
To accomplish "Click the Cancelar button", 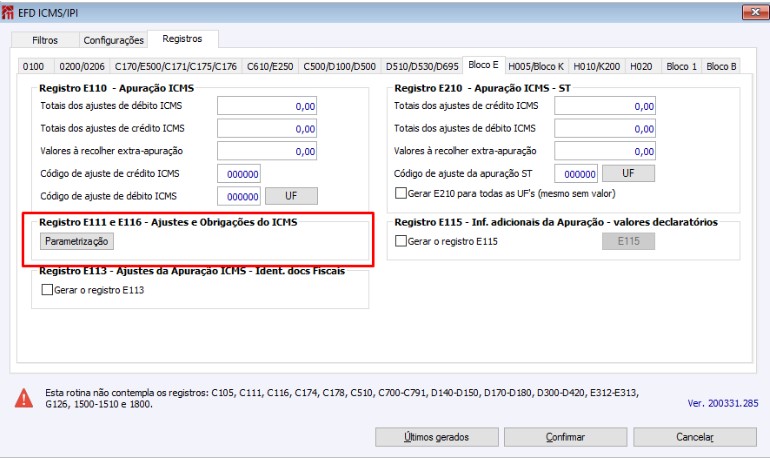I will point(695,437).
